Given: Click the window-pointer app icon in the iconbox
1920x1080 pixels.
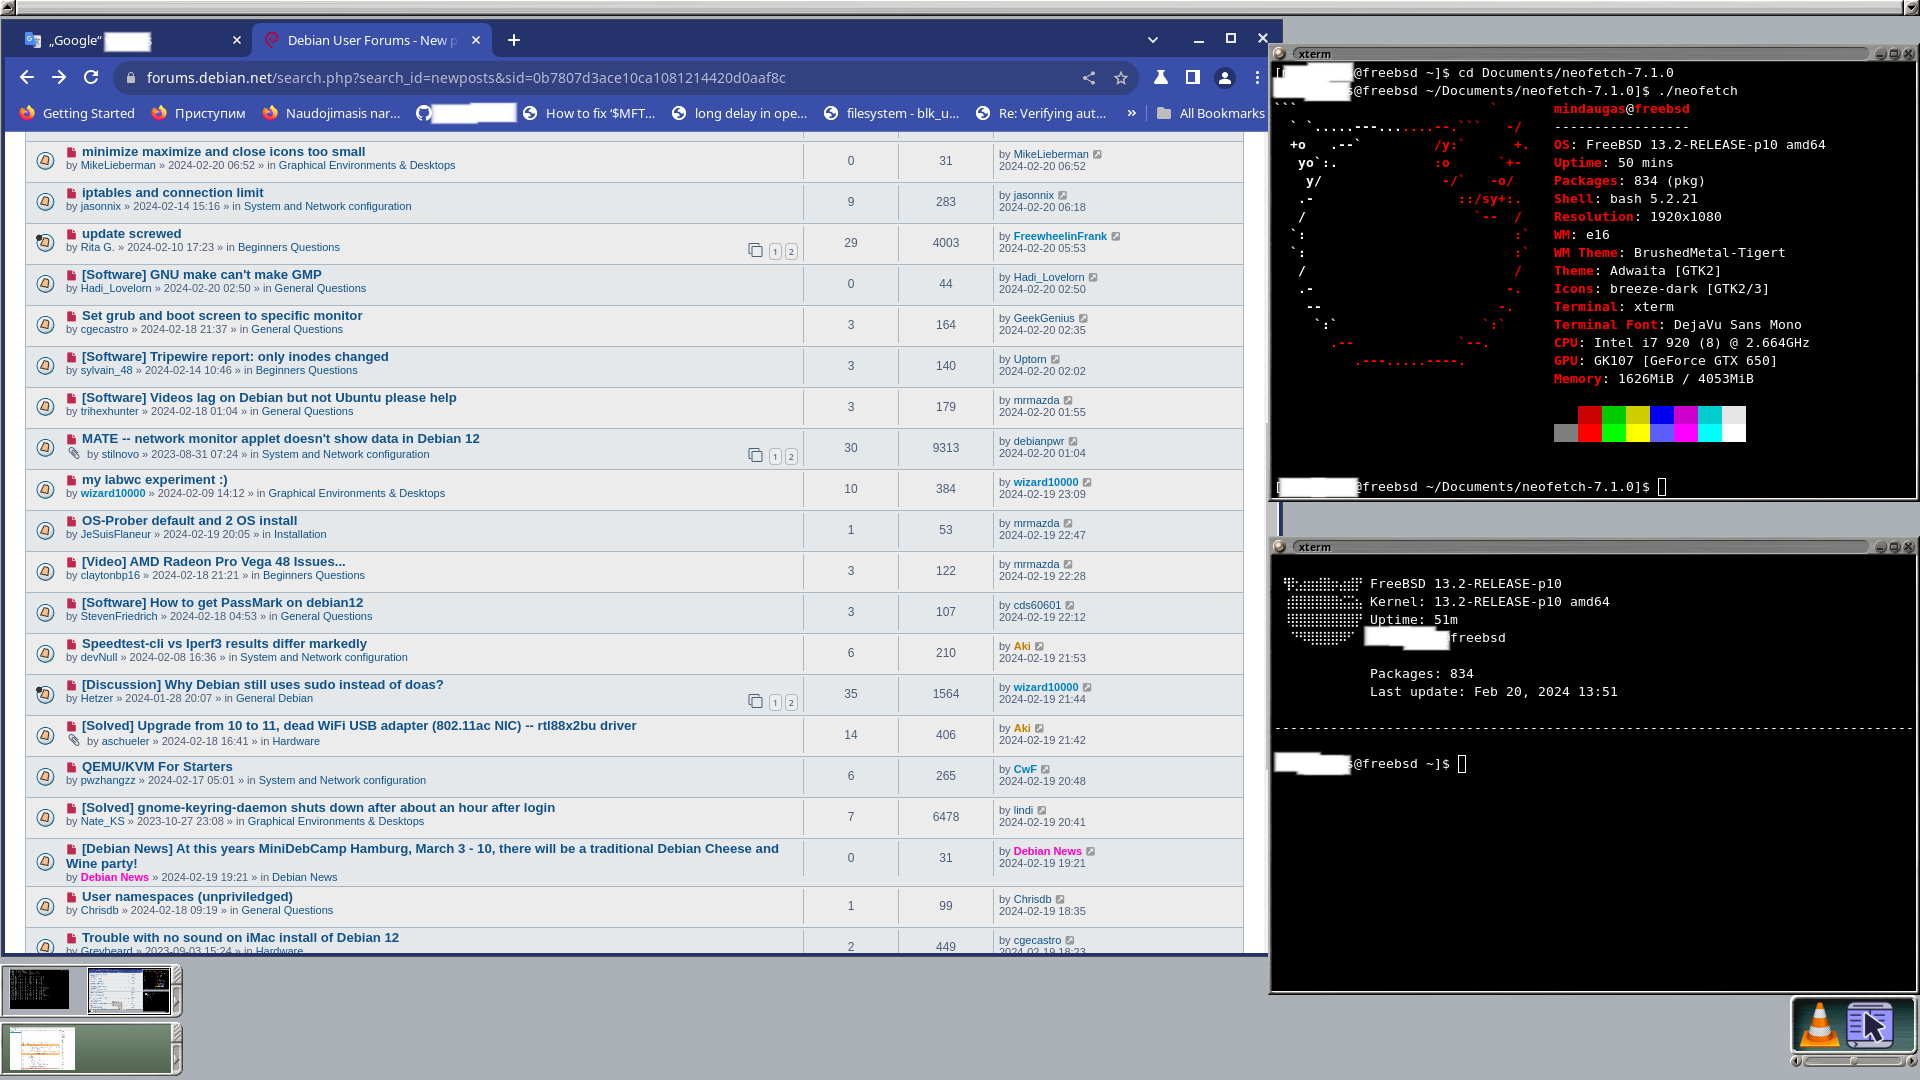Looking at the screenshot, I should pyautogui.click(x=1869, y=1025).
